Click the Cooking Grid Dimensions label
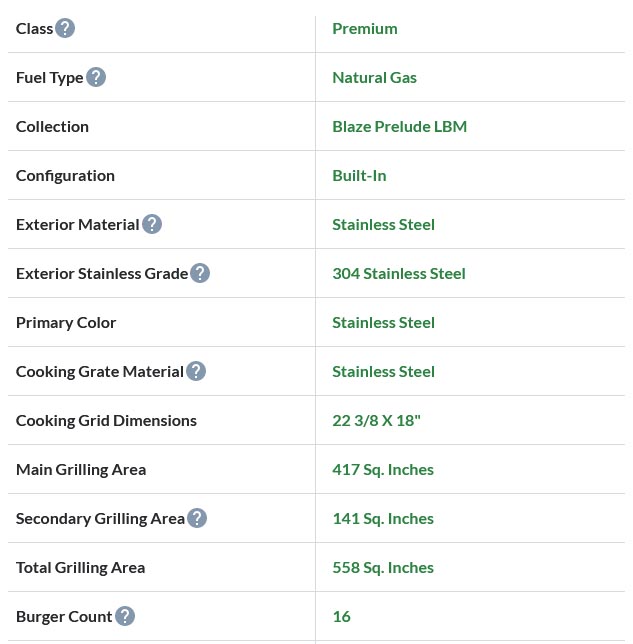The width and height of the screenshot is (633, 644). 106,420
